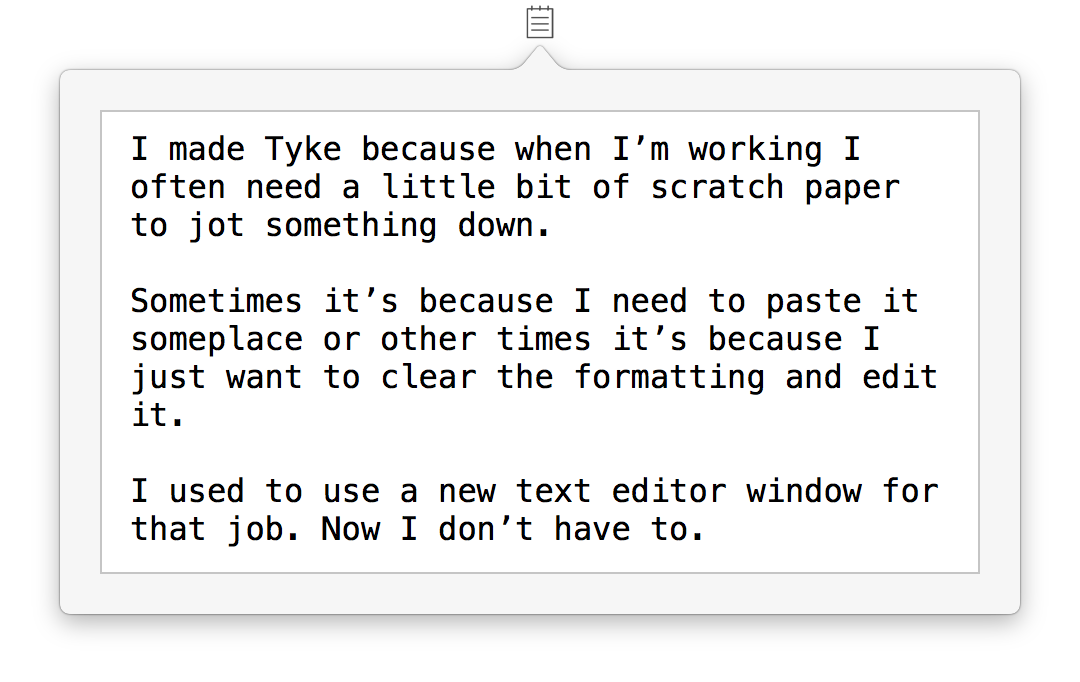The image size is (1080, 682).
Task: Place cursor at end of 'Now I don't have to.'
Action: [x=706, y=529]
